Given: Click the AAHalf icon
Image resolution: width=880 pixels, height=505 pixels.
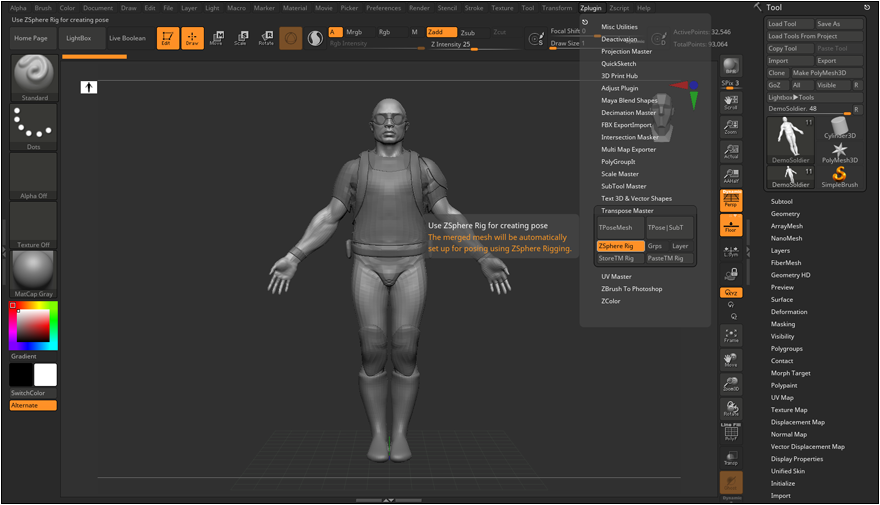Looking at the screenshot, I should pyautogui.click(x=731, y=176).
